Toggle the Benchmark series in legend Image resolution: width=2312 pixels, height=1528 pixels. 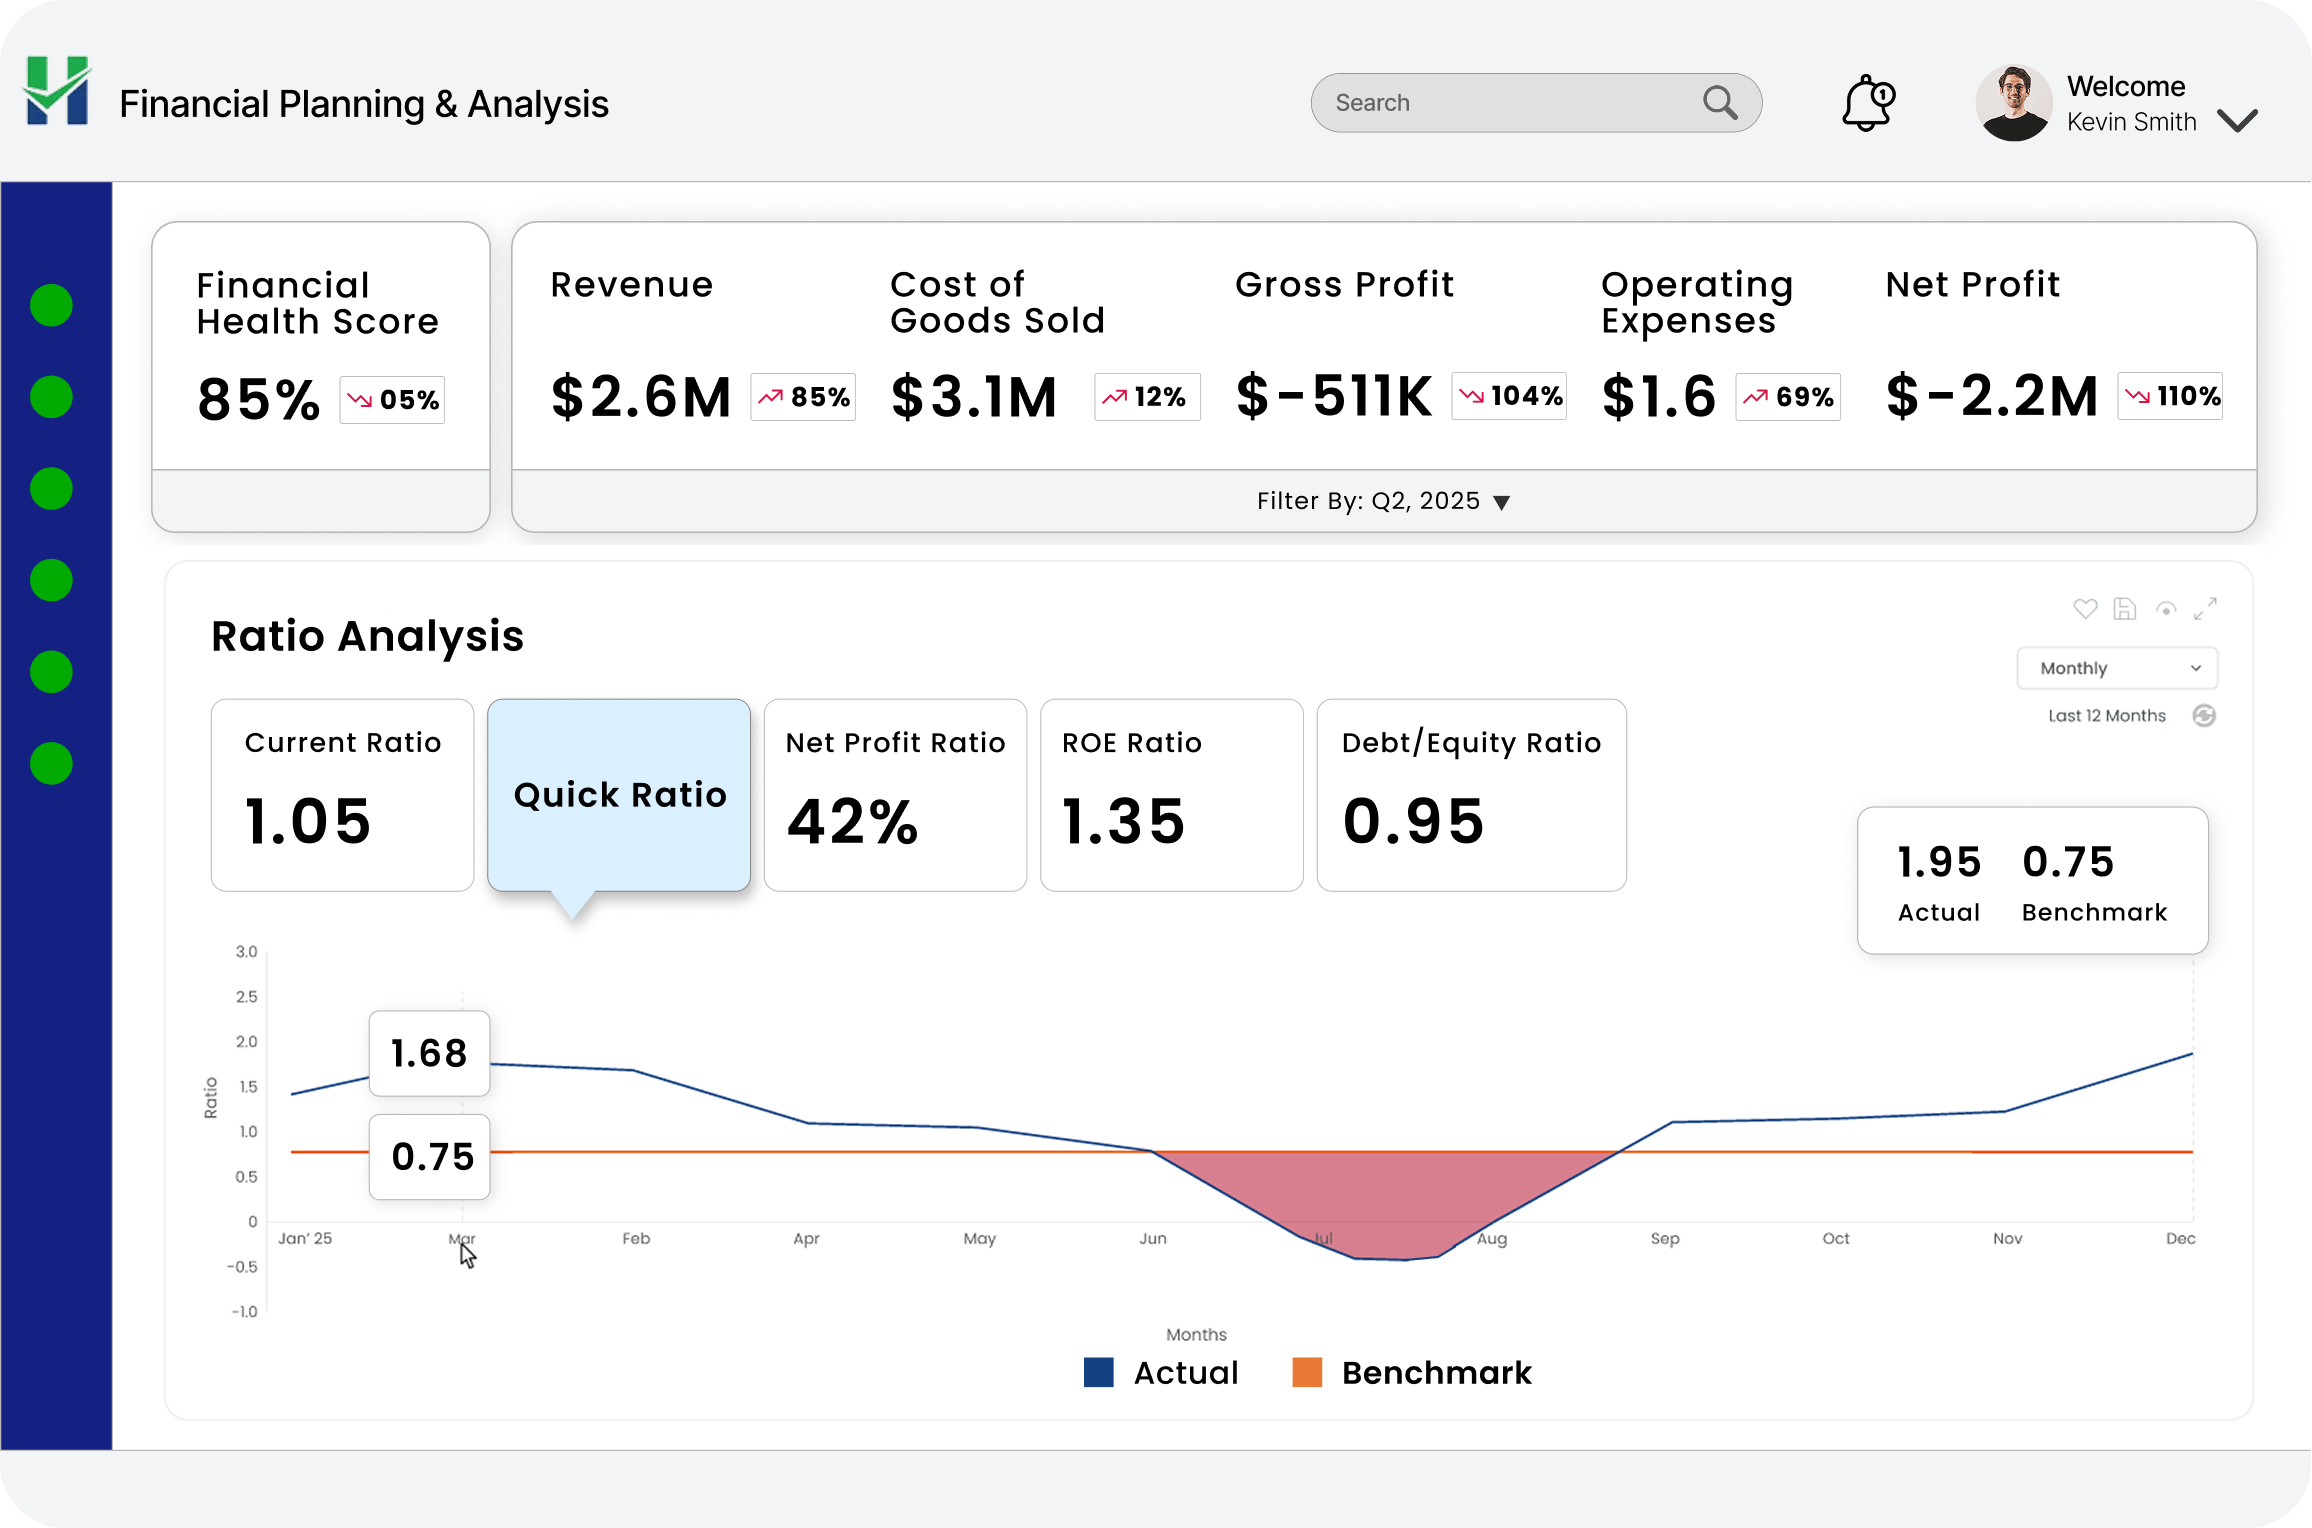pyautogui.click(x=1436, y=1373)
